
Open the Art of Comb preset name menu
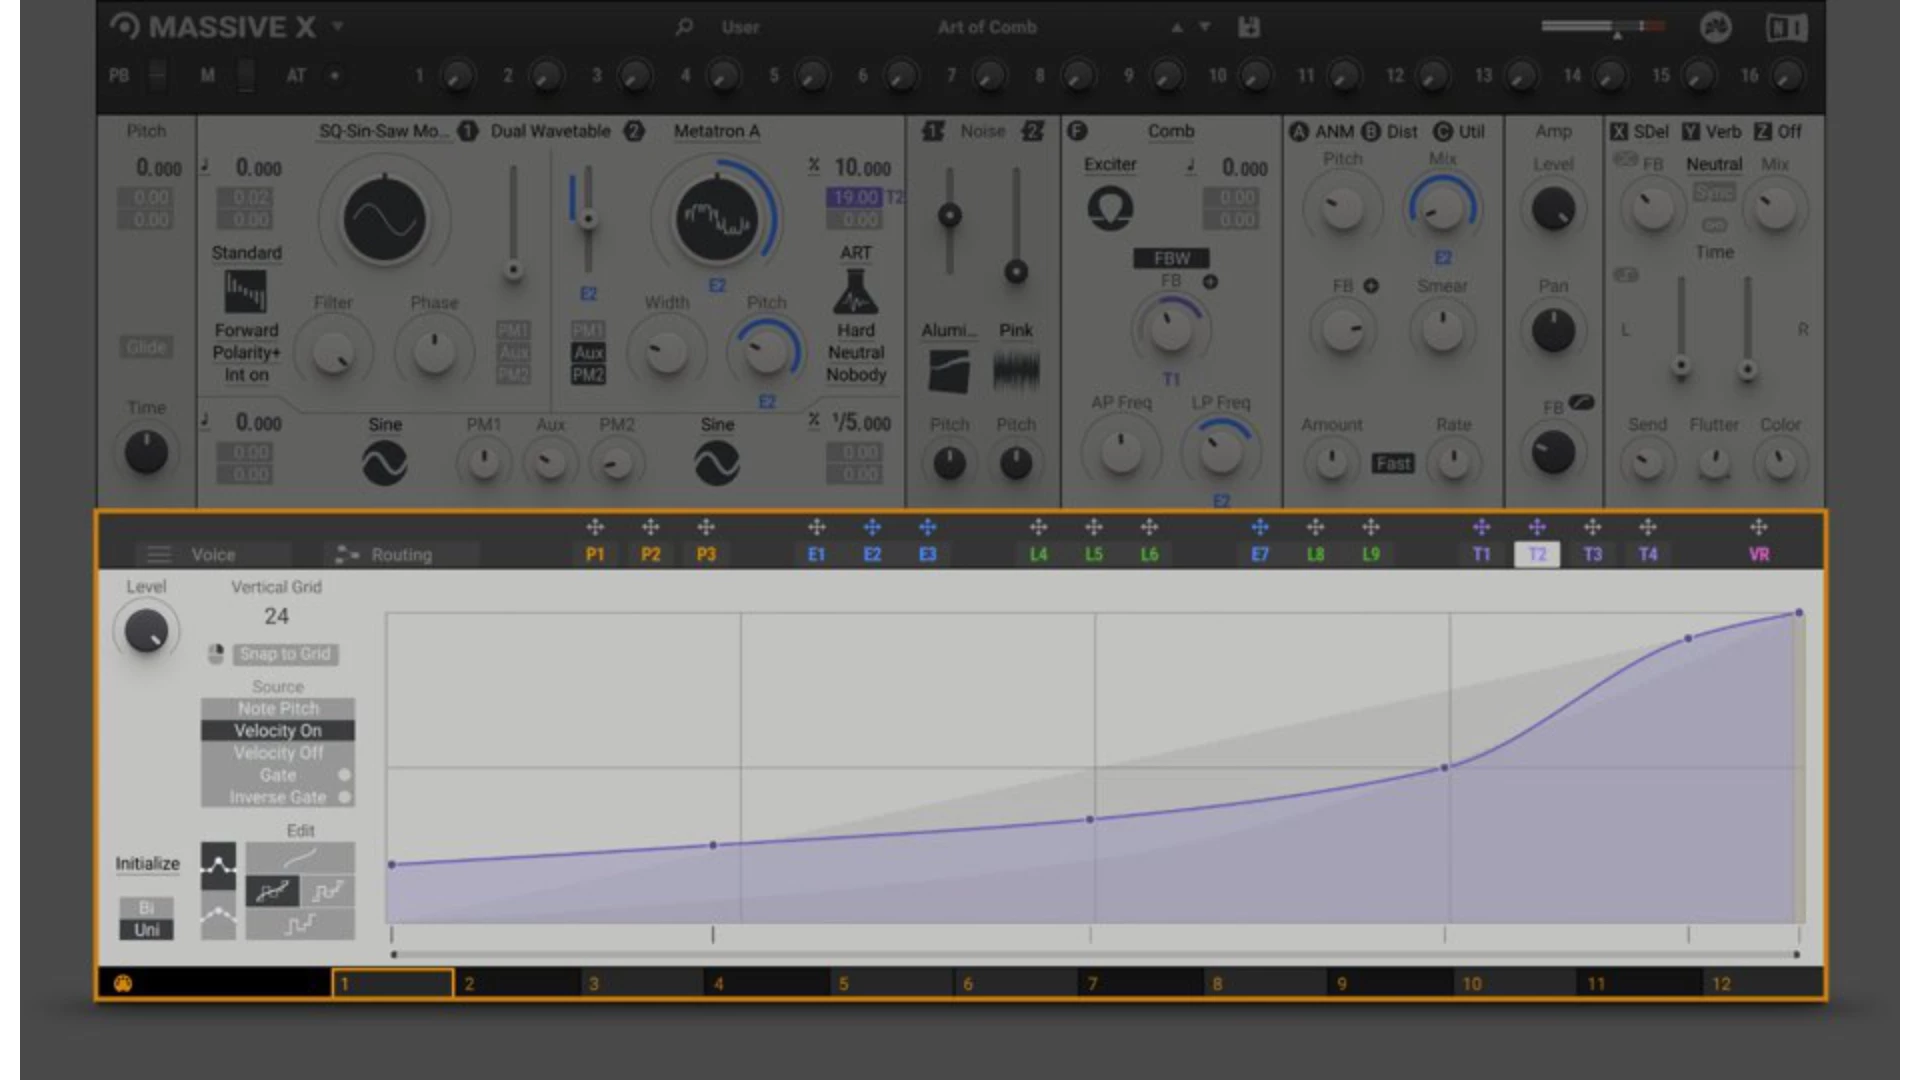pos(987,27)
